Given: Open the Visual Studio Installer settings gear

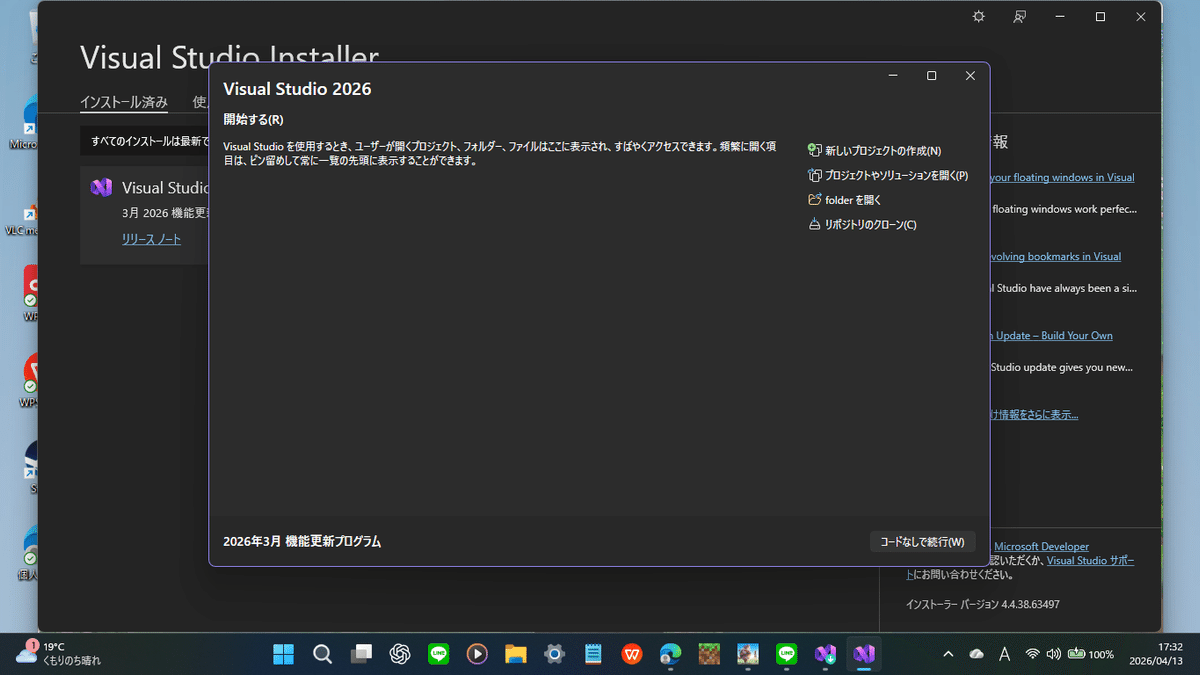Looking at the screenshot, I should (x=978, y=16).
